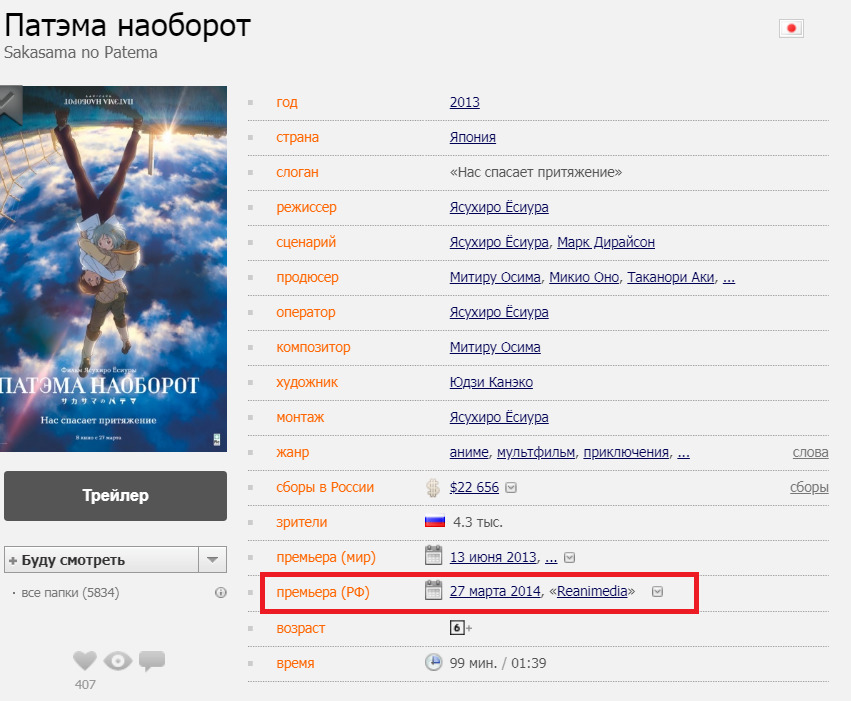Screen dimensions: 851x701
Task: Click the Russian flag viewers icon
Action: [435, 521]
